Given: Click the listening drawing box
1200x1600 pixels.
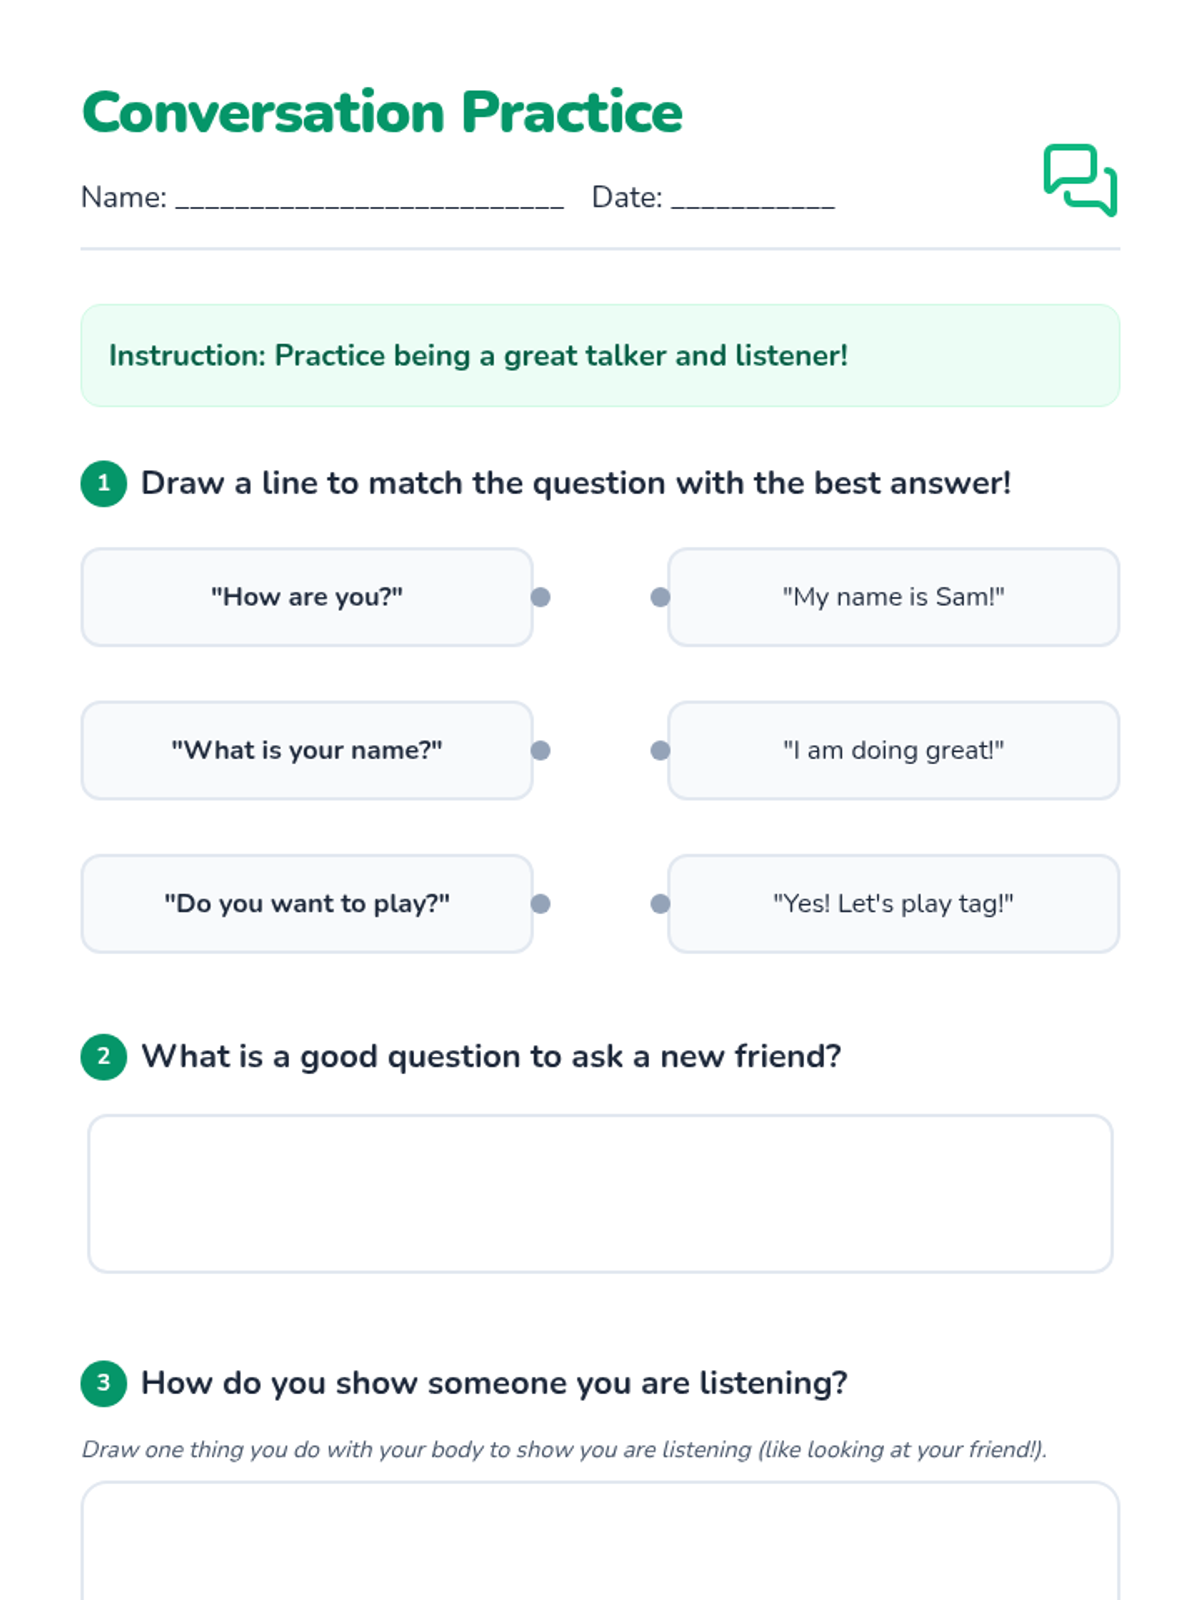Looking at the screenshot, I should pyautogui.click(x=600, y=1541).
